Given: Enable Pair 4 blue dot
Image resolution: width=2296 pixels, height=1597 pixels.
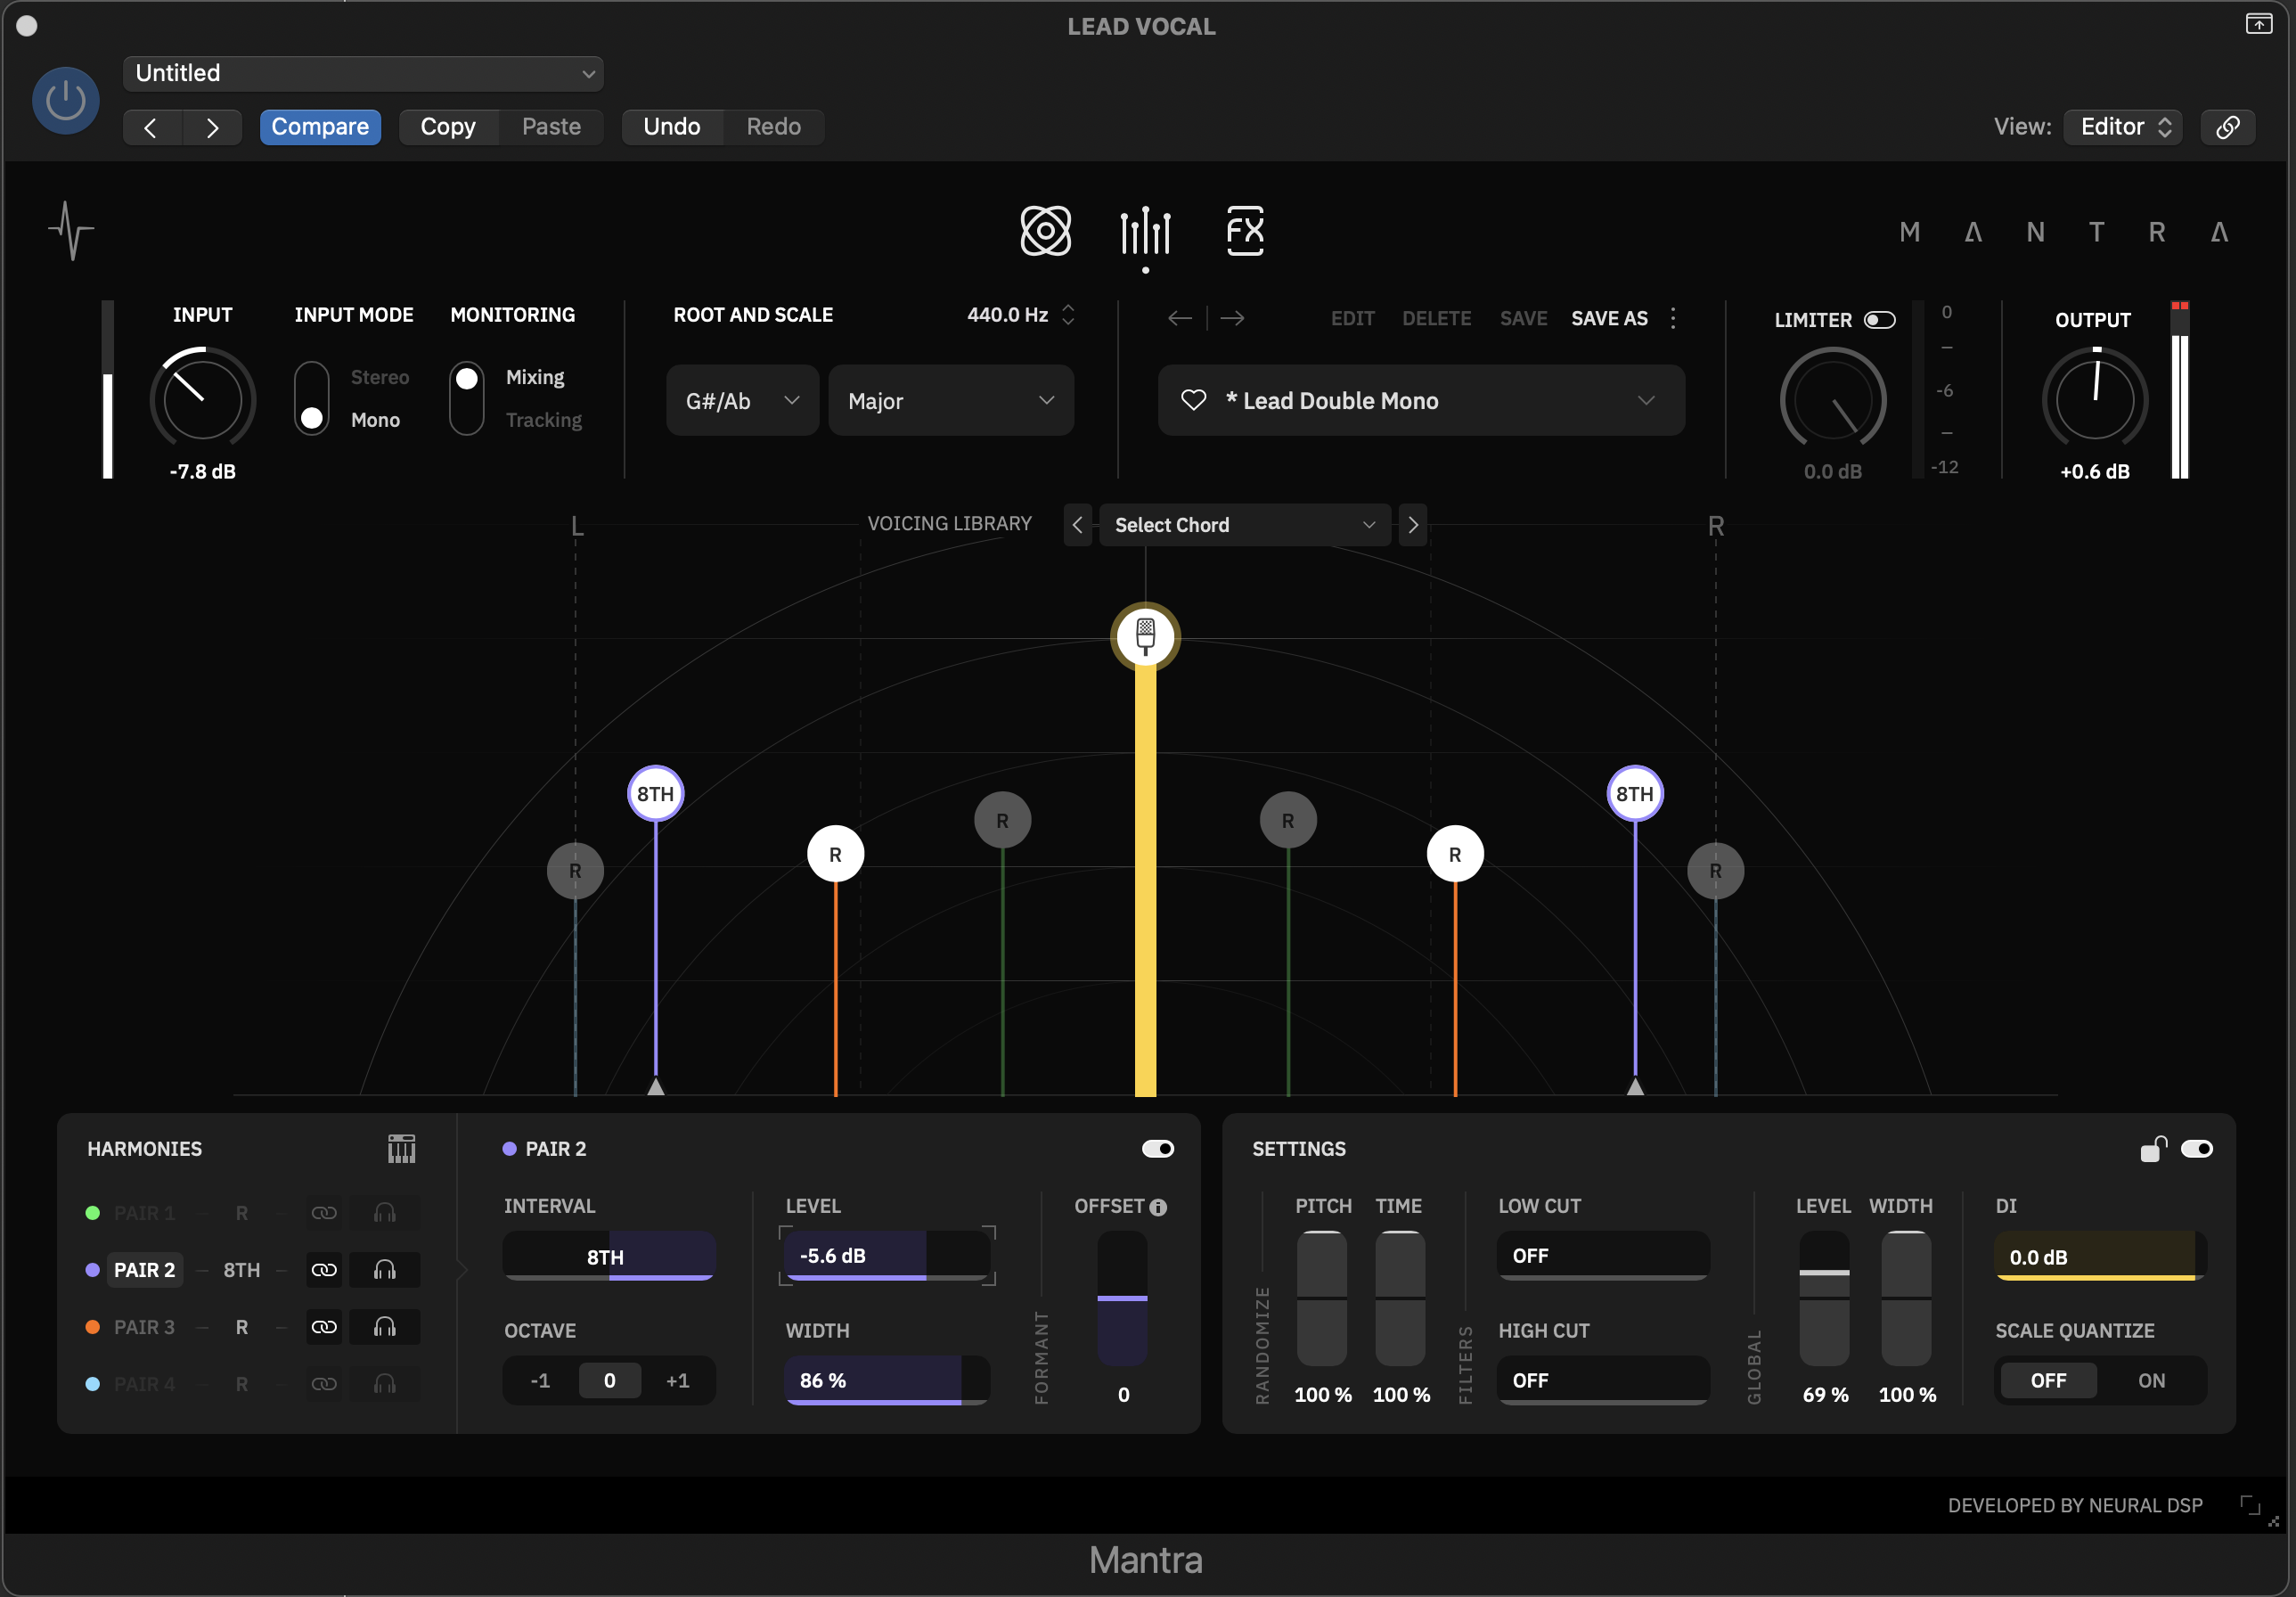Looking at the screenshot, I should pyautogui.click(x=93, y=1384).
